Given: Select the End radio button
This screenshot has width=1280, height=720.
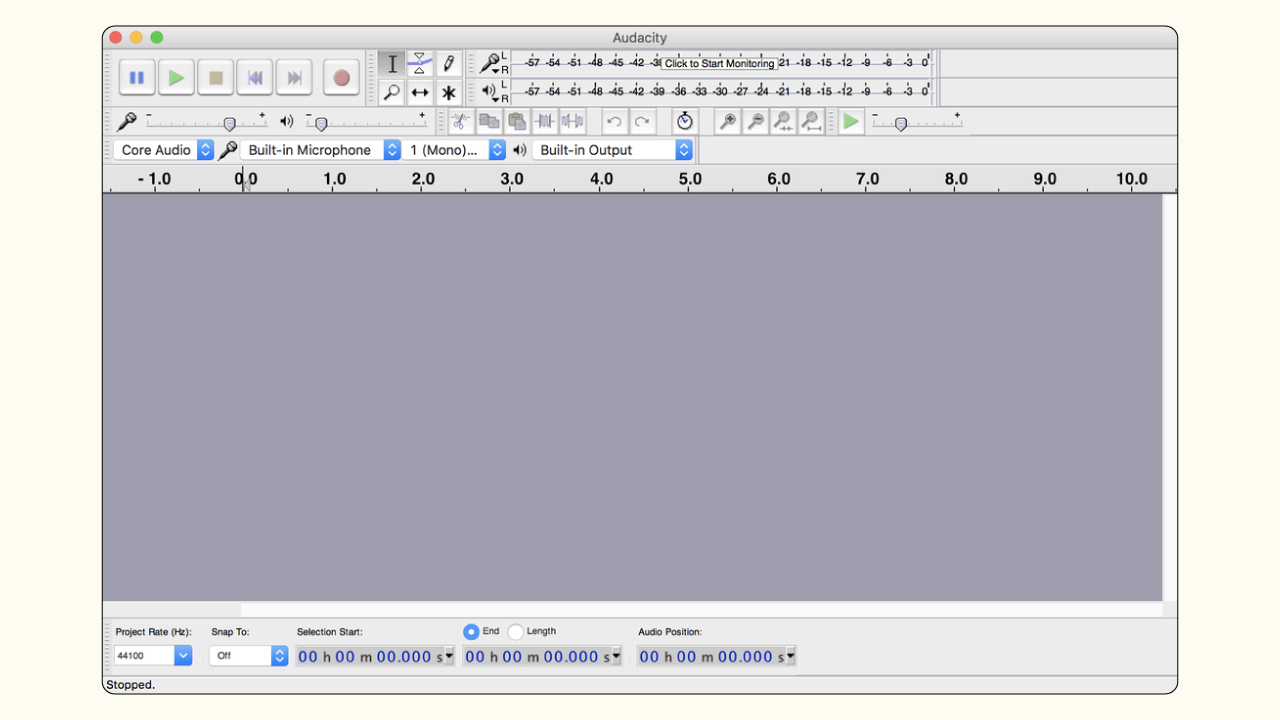Looking at the screenshot, I should pyautogui.click(x=471, y=632).
